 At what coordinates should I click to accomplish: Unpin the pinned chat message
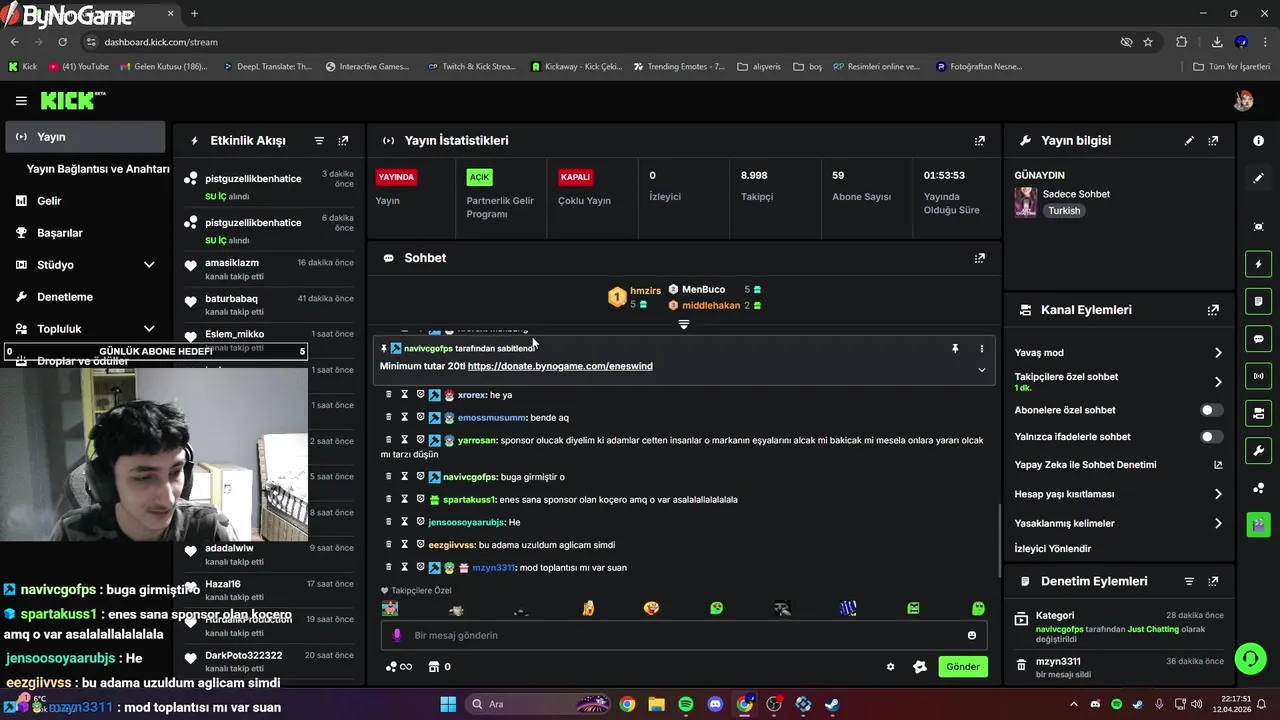click(x=955, y=349)
